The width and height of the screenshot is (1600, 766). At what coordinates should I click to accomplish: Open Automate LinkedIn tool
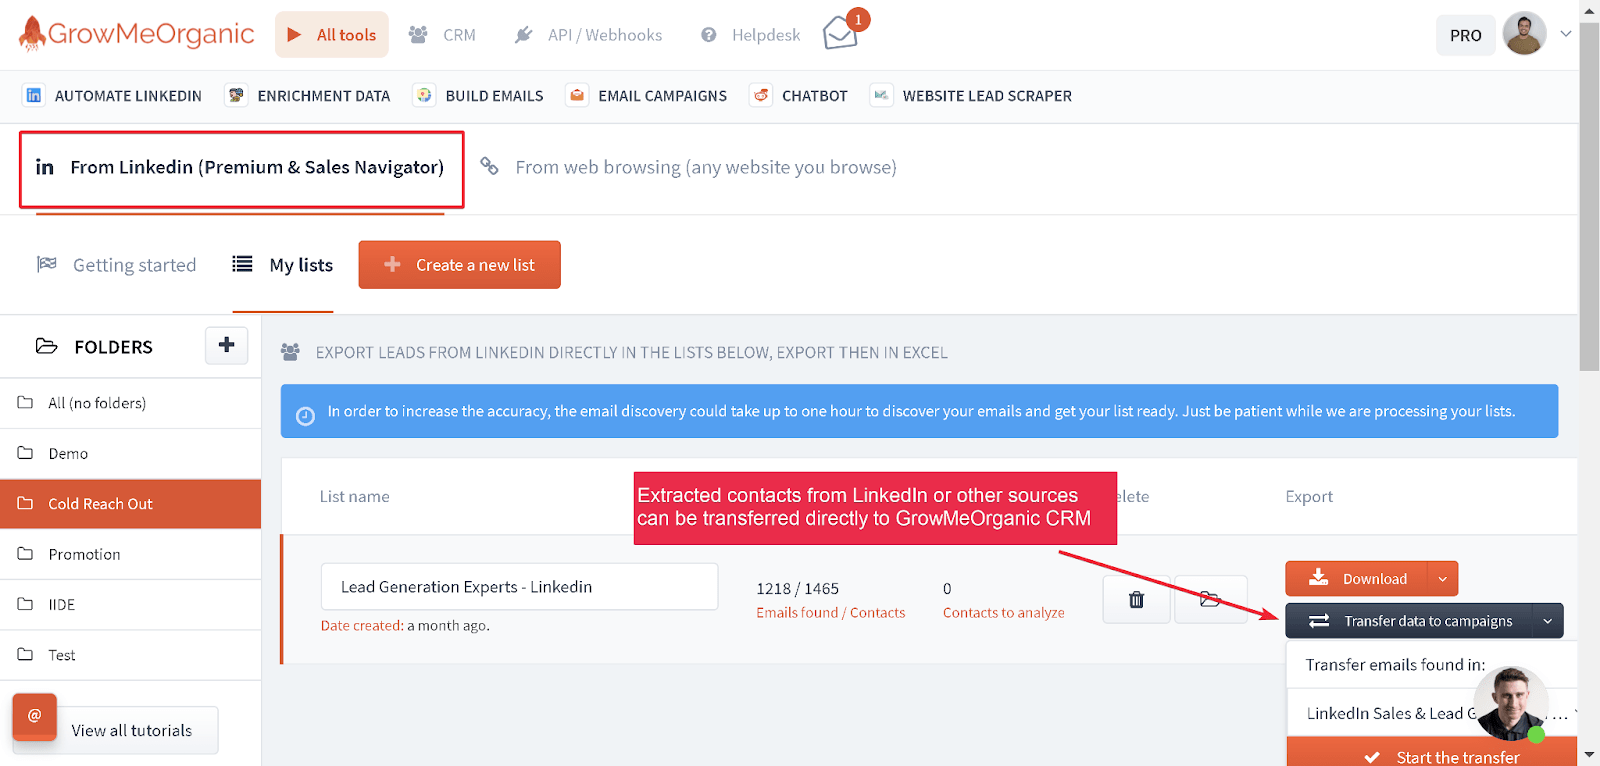tap(113, 96)
